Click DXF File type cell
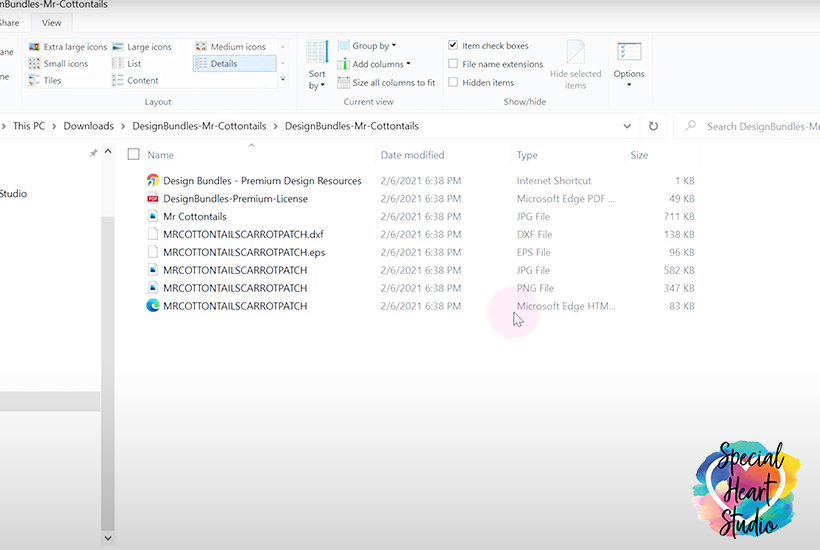This screenshot has width=820, height=550. (534, 234)
